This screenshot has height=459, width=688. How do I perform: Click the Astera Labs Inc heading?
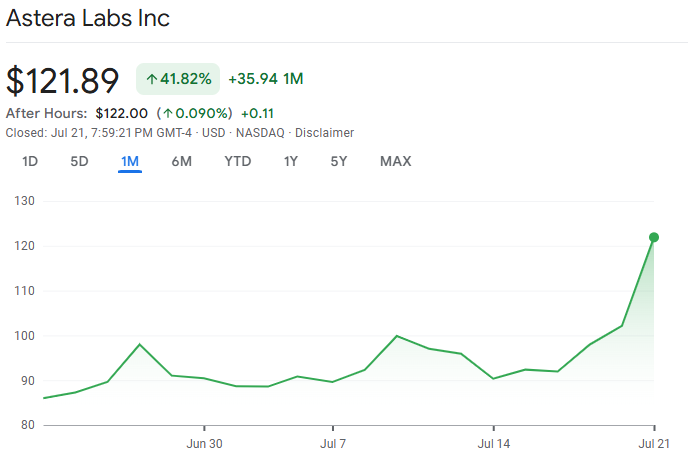coord(88,18)
